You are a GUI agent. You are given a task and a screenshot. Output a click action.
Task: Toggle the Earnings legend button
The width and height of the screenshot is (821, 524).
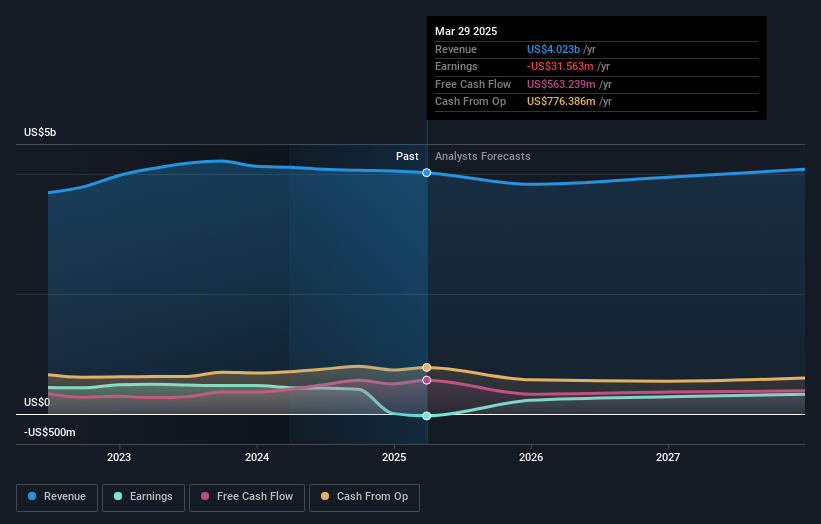[x=143, y=497]
